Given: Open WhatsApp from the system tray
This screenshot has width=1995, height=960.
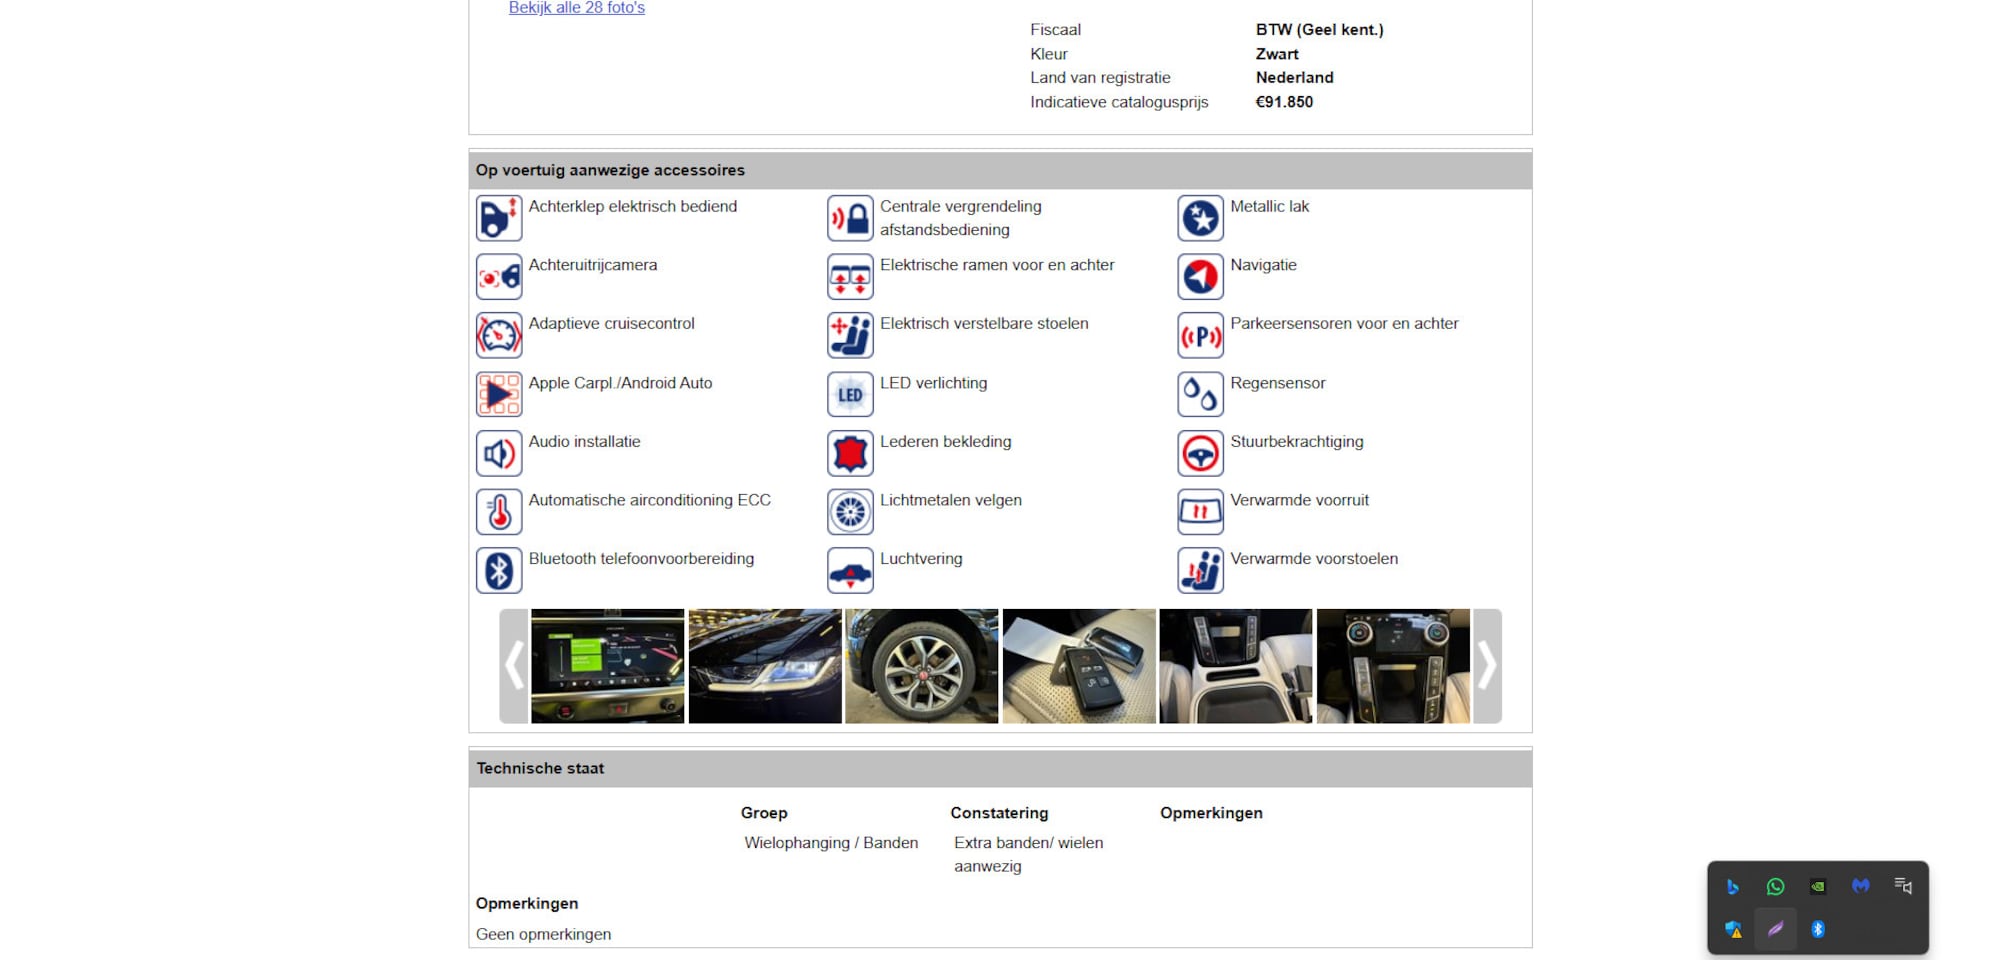Looking at the screenshot, I should [x=1775, y=886].
